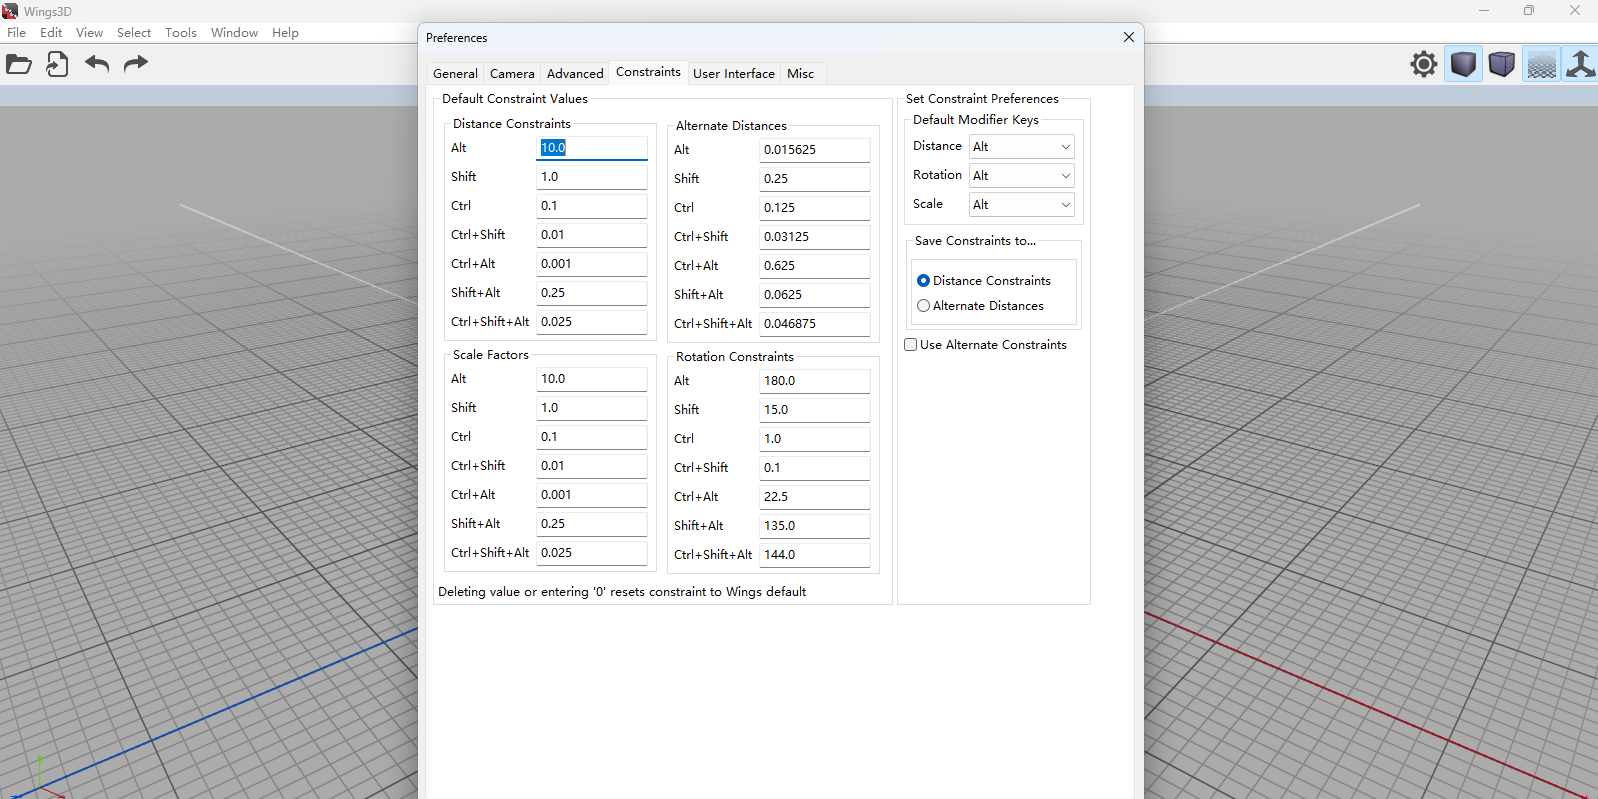Toggle the axes display icon
The width and height of the screenshot is (1598, 799).
[x=1580, y=65]
